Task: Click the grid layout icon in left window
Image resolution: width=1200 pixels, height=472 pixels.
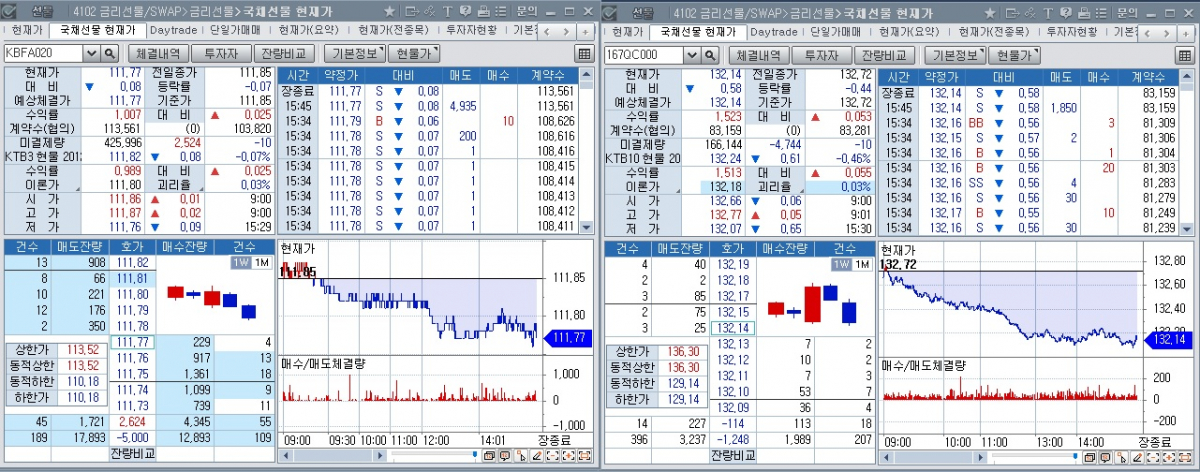Action: tap(584, 54)
